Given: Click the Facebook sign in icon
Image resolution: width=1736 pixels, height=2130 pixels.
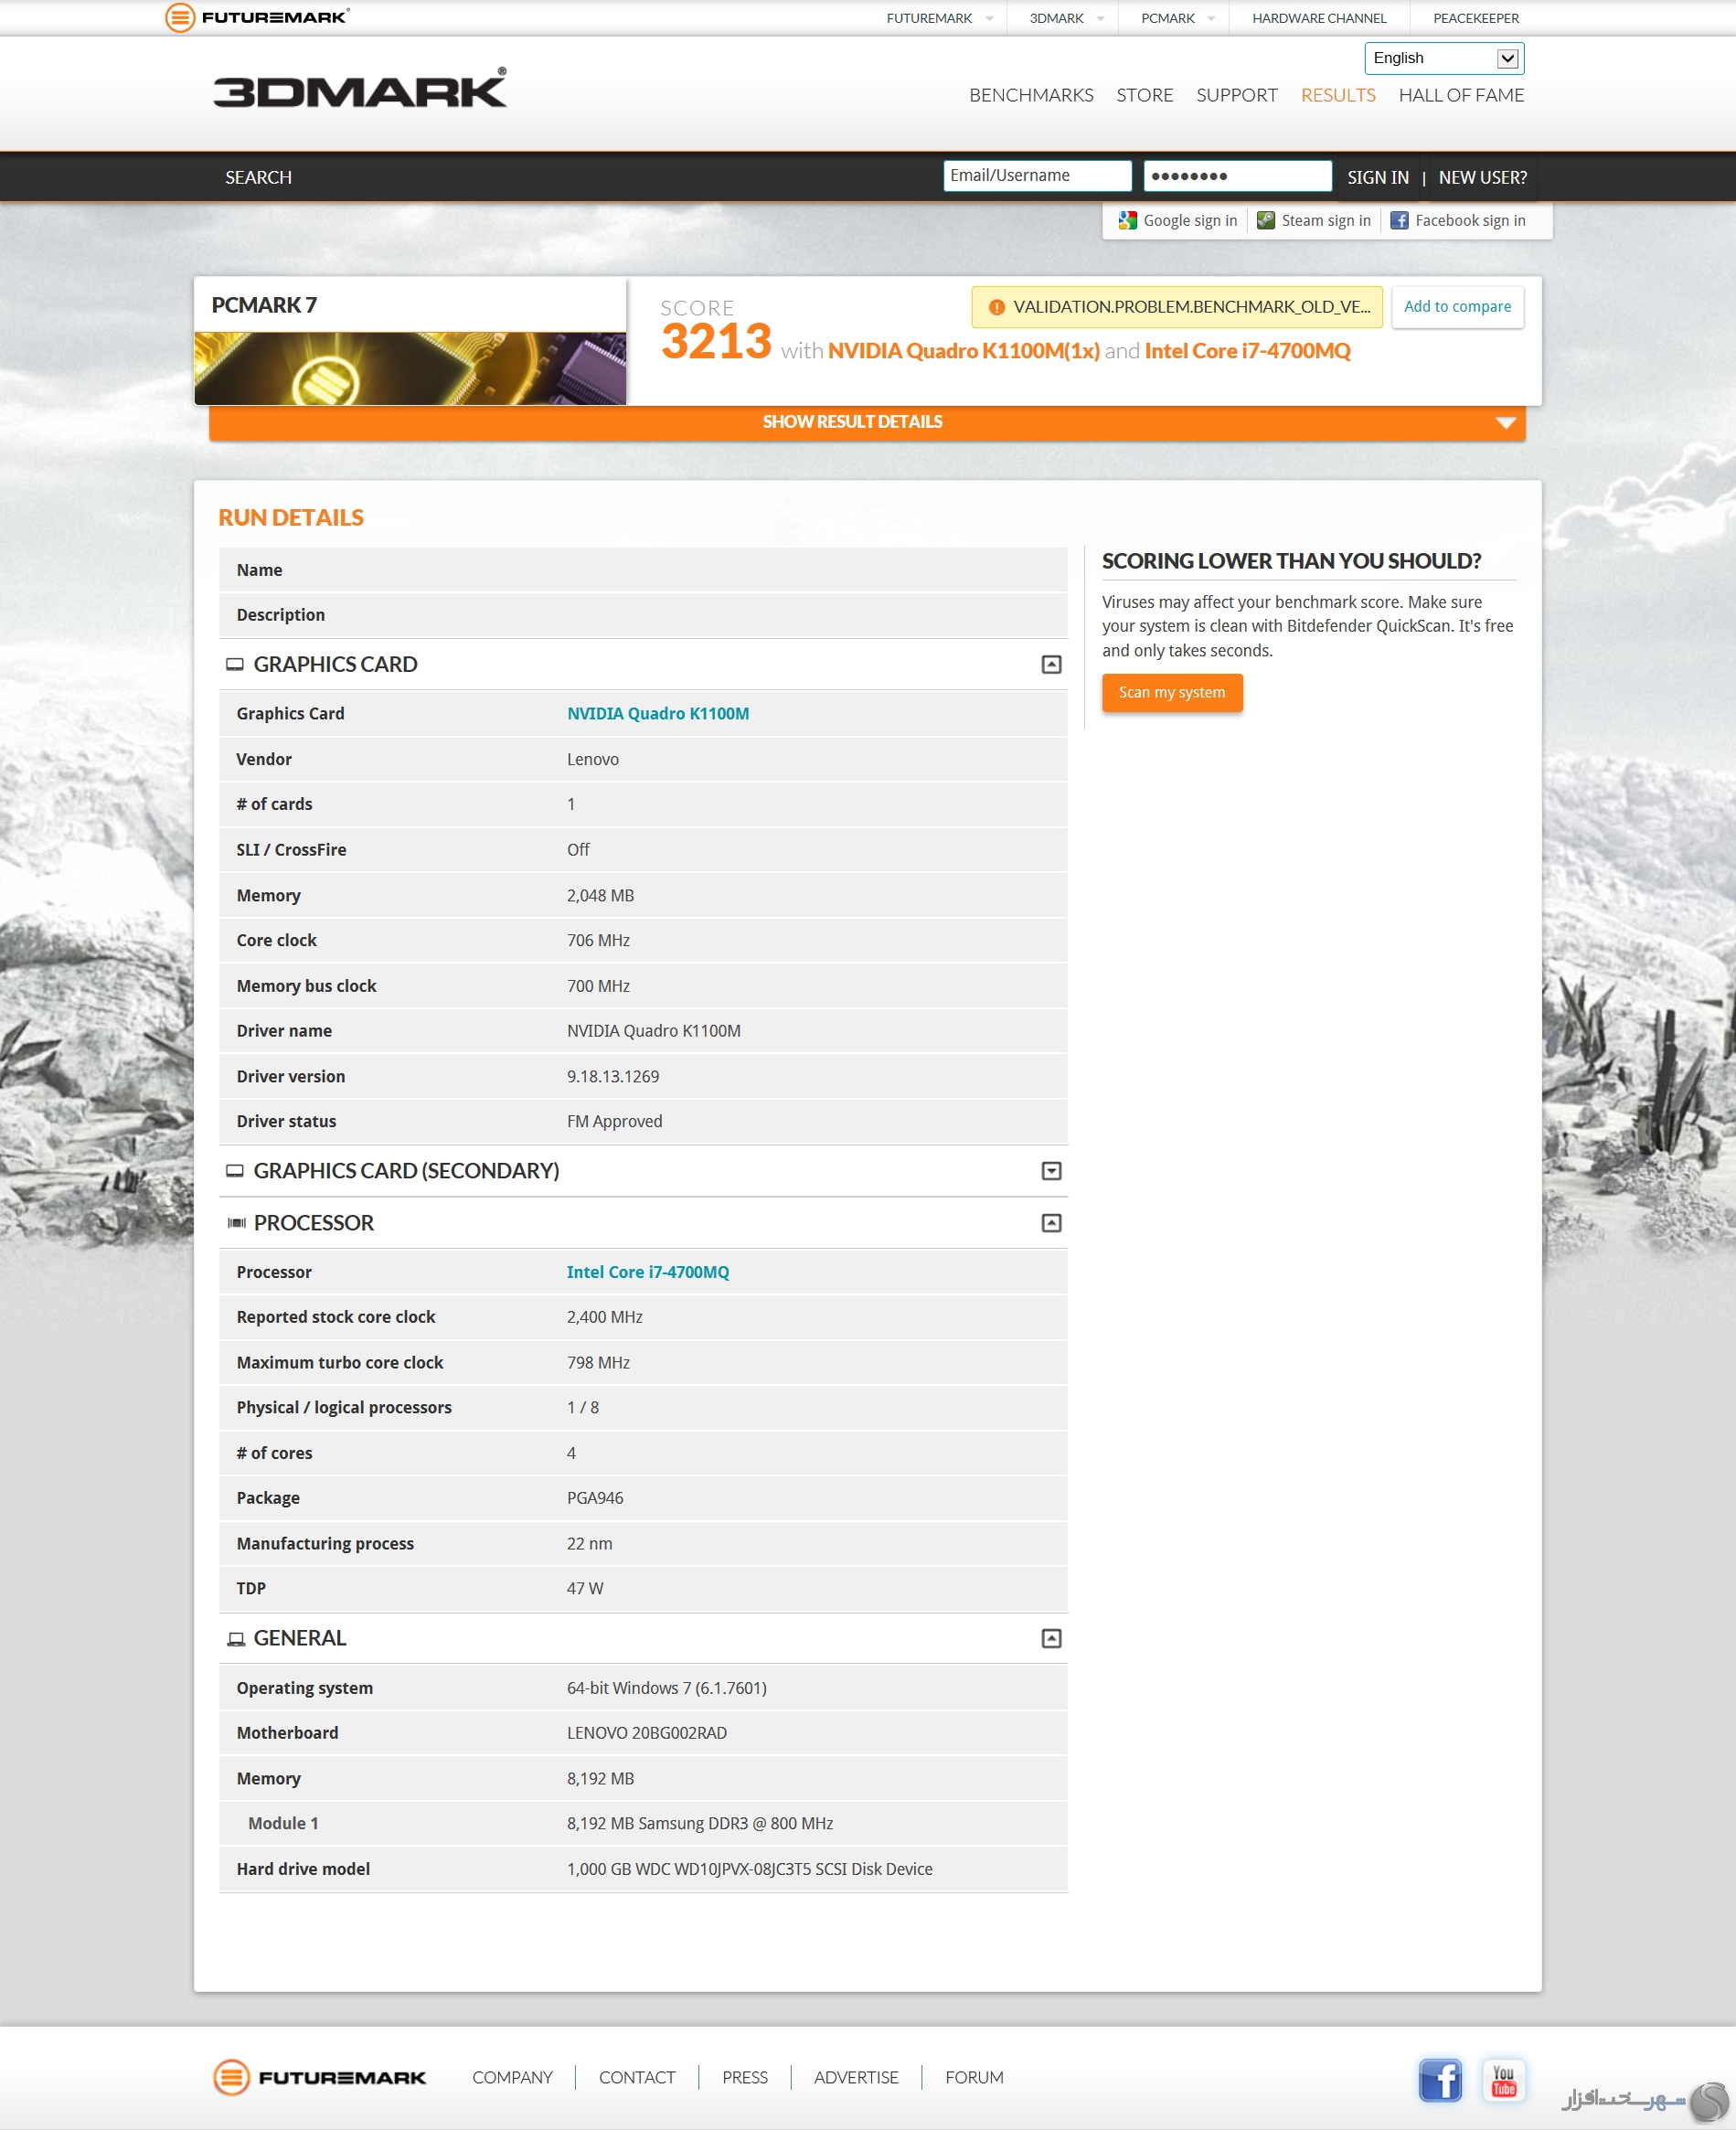Looking at the screenshot, I should tap(1399, 220).
